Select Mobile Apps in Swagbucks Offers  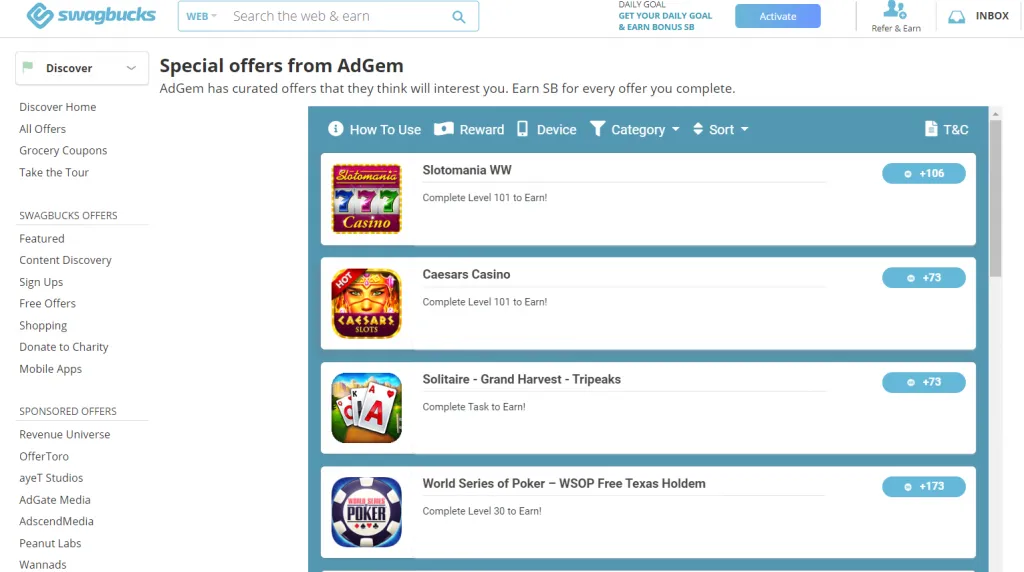click(50, 369)
